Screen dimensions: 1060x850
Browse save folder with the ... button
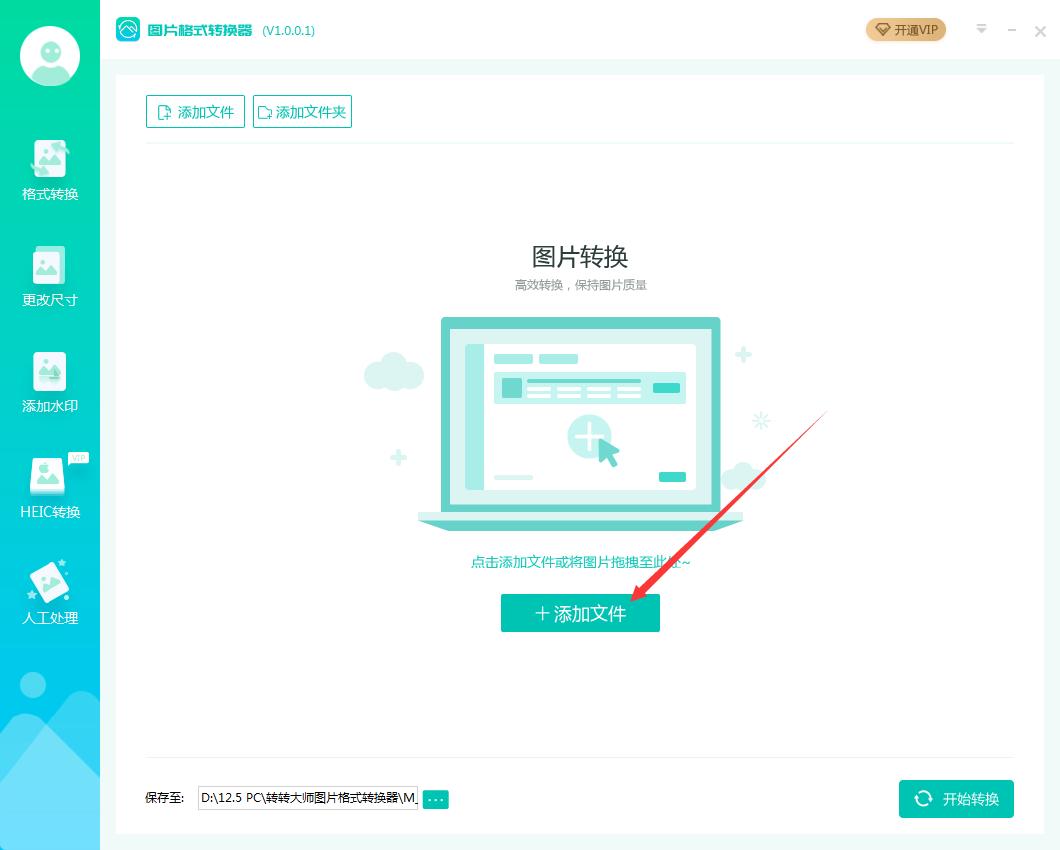coord(435,799)
